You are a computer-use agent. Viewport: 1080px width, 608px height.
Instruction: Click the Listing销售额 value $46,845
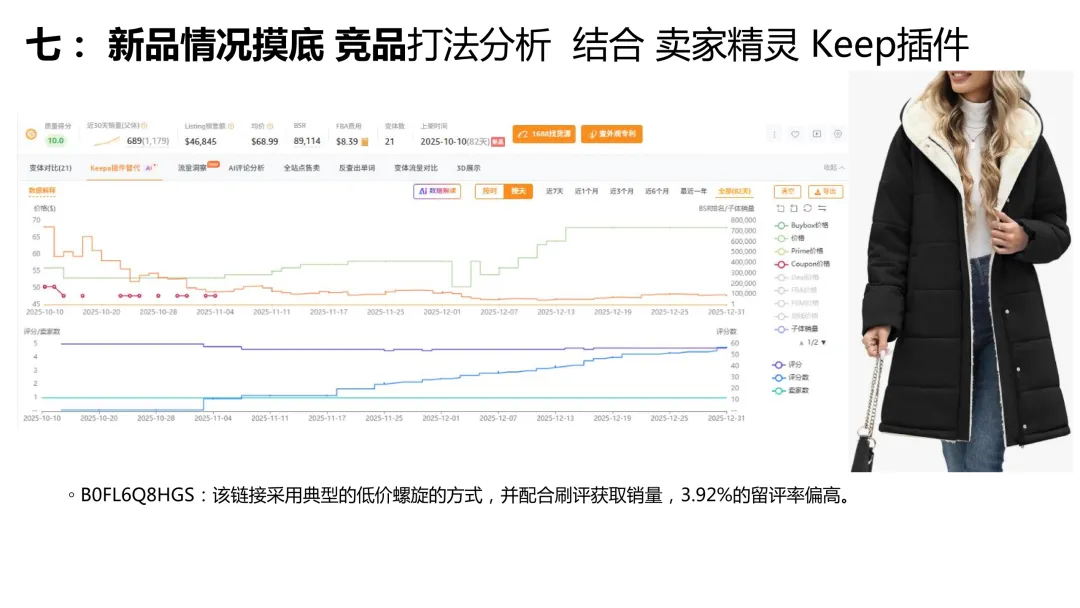[200, 142]
